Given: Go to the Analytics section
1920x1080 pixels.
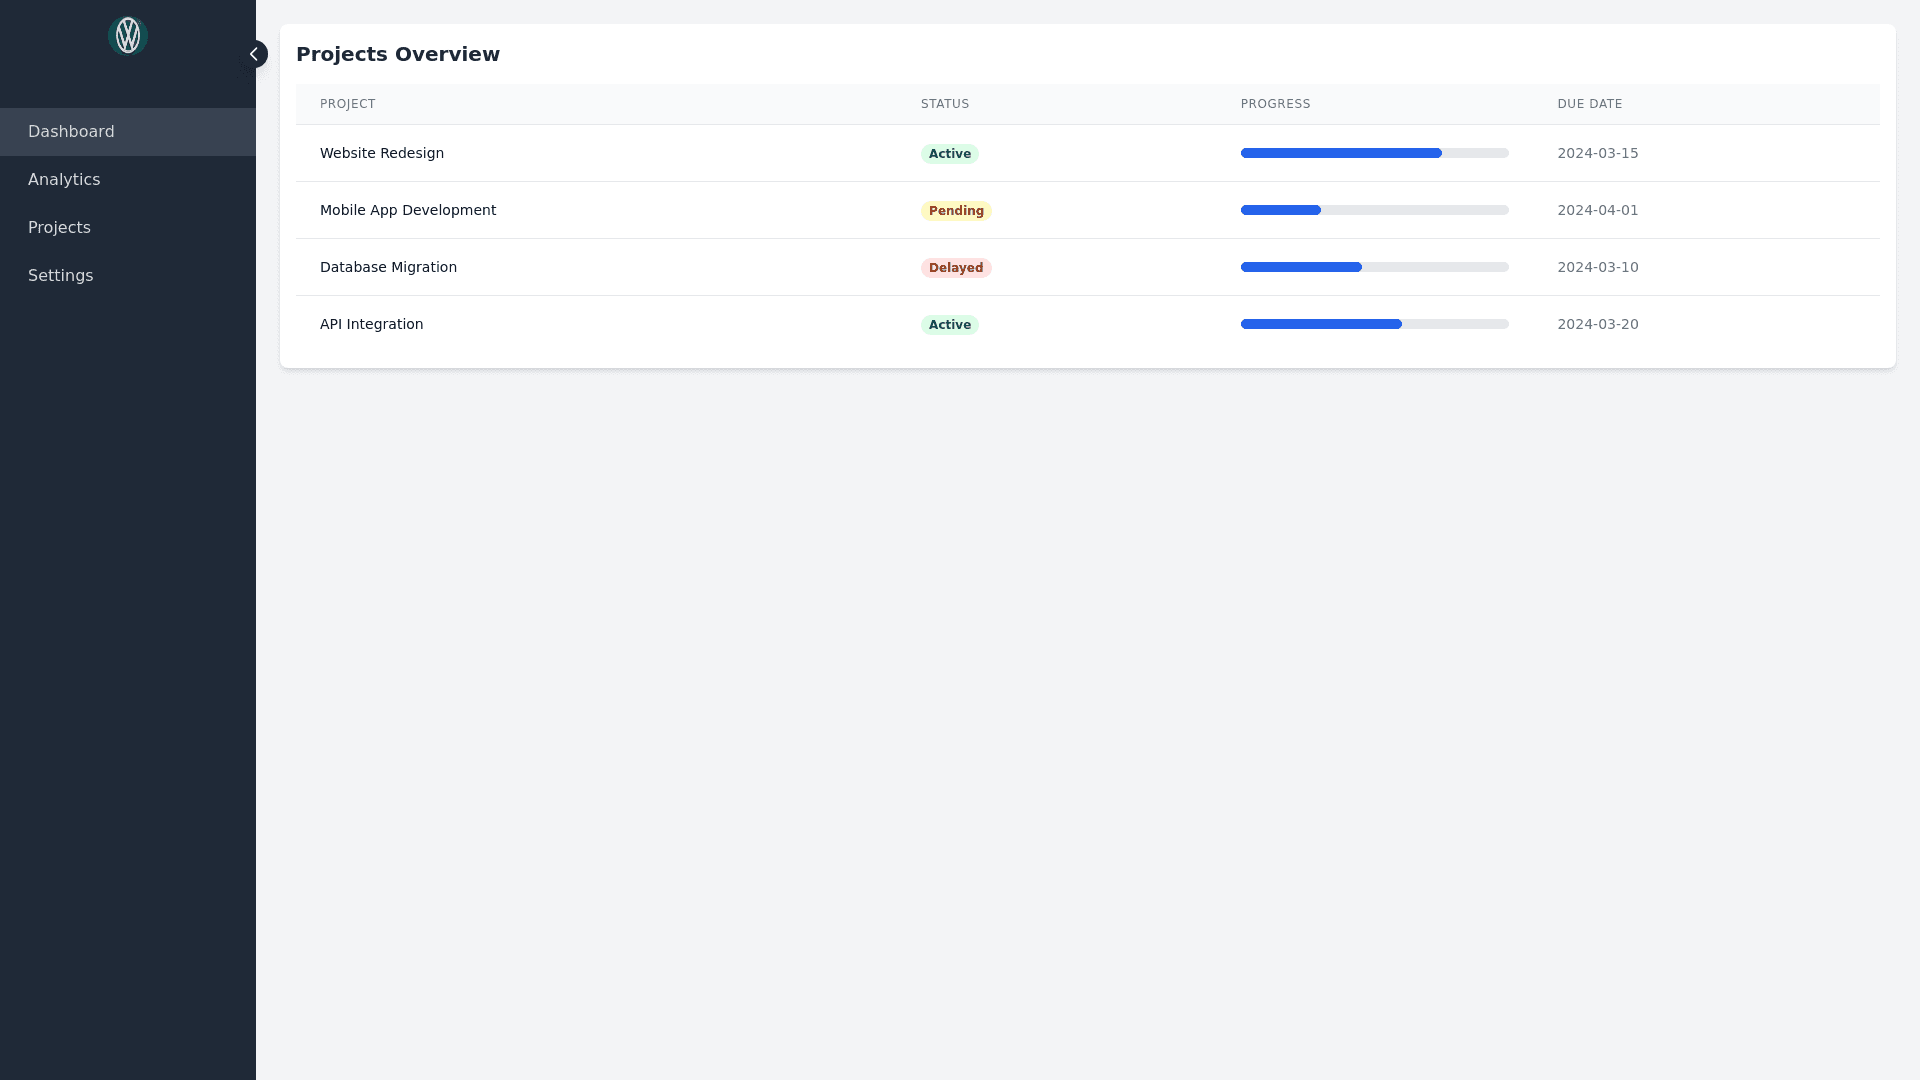Looking at the screenshot, I should 64,180.
